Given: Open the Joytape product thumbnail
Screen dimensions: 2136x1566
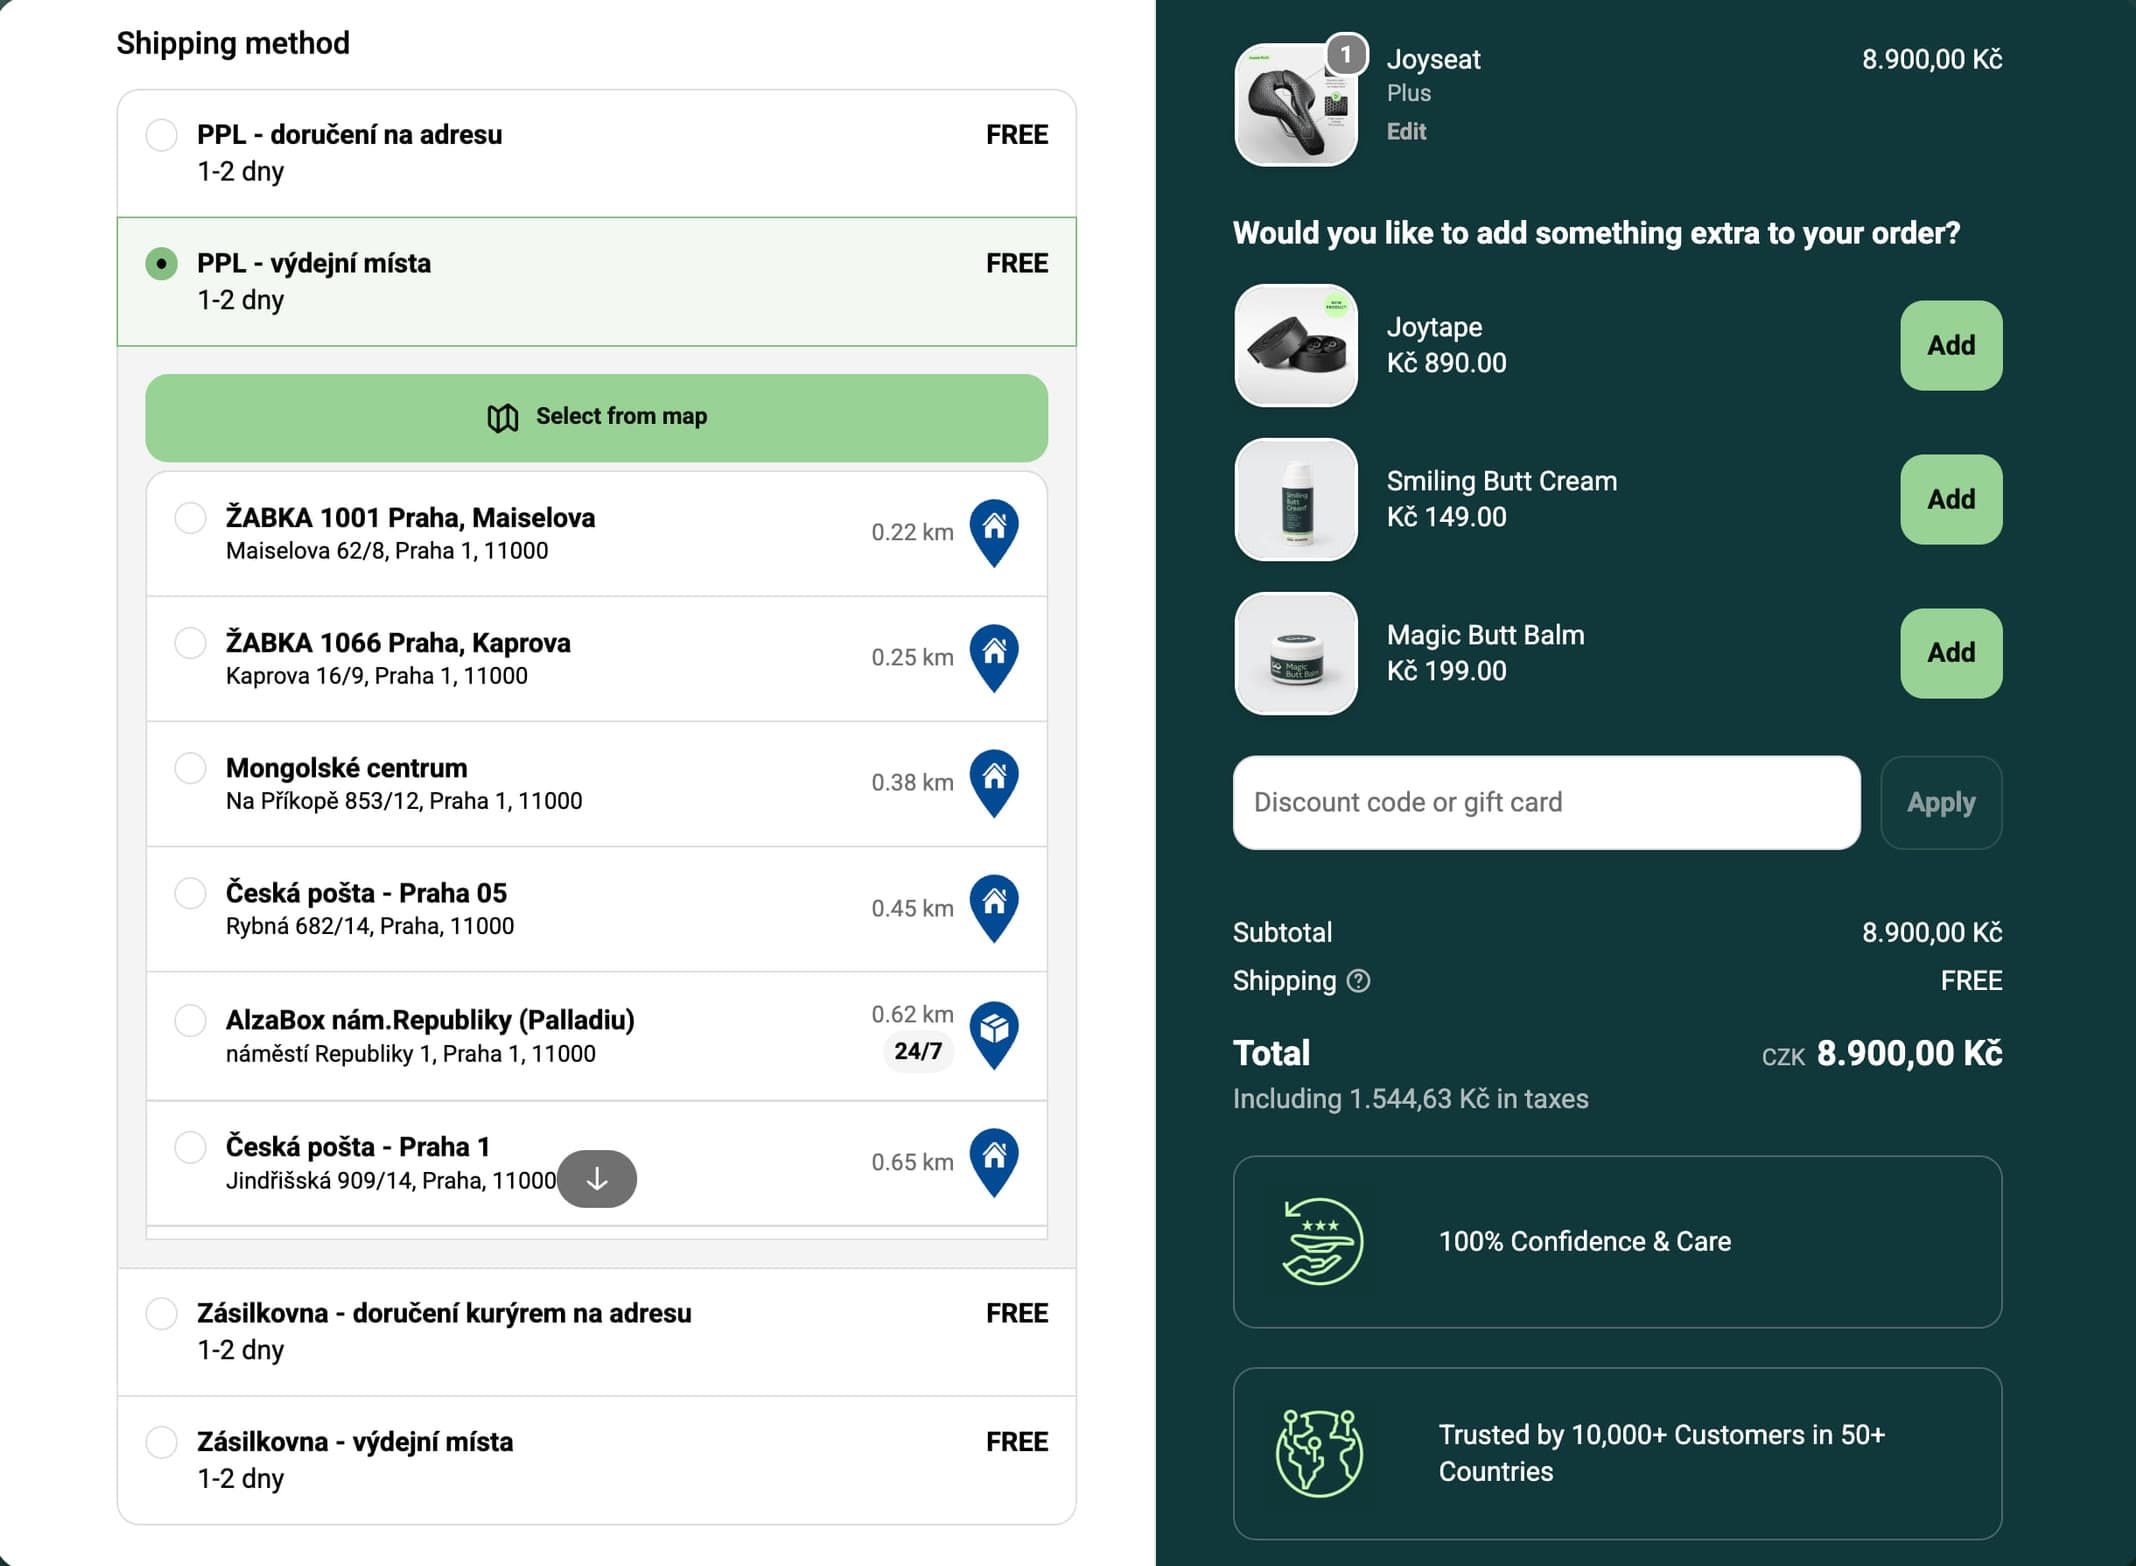Looking at the screenshot, I should tap(1296, 345).
